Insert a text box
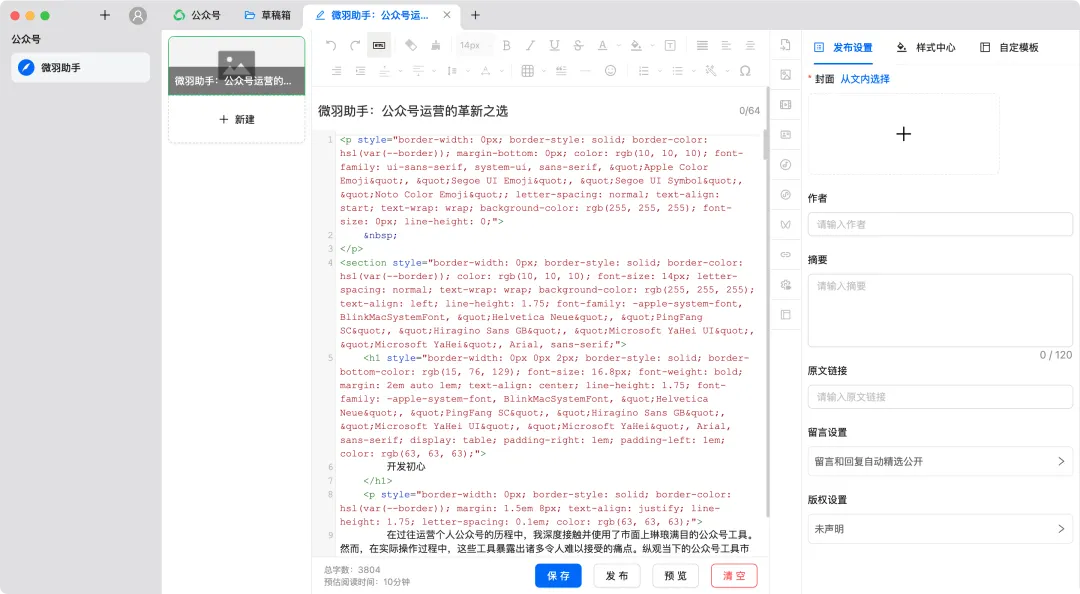Viewport: 1080px width, 594px height. (670, 45)
